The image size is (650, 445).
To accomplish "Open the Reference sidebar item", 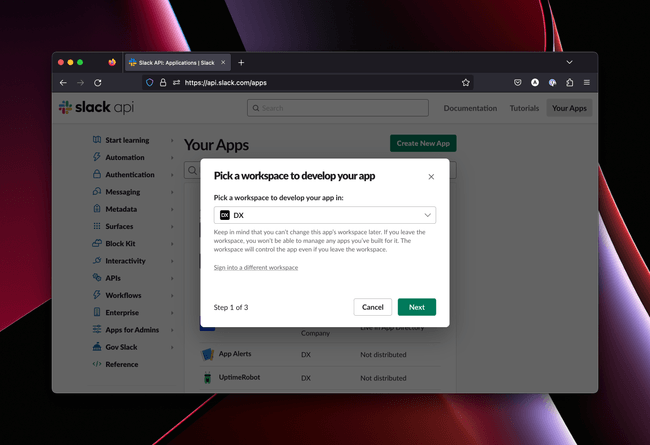I will pos(121,365).
